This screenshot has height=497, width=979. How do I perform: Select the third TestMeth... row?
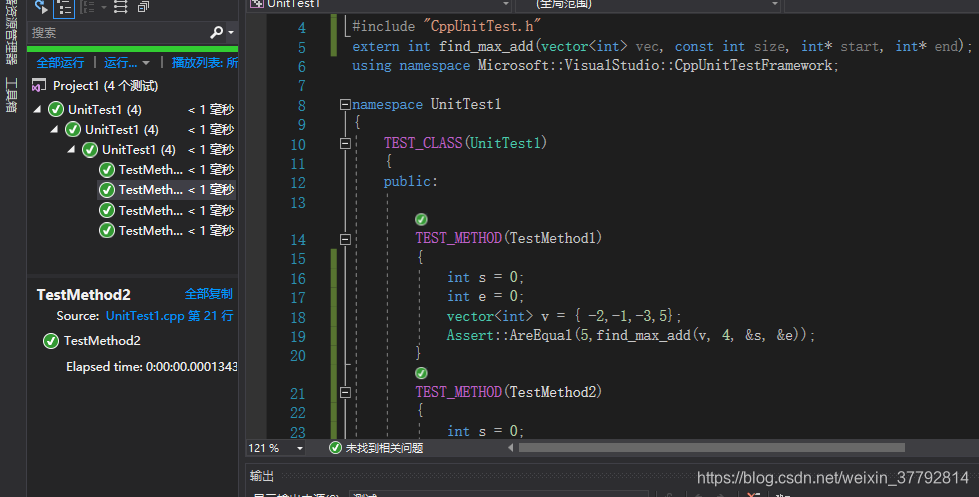pos(167,210)
